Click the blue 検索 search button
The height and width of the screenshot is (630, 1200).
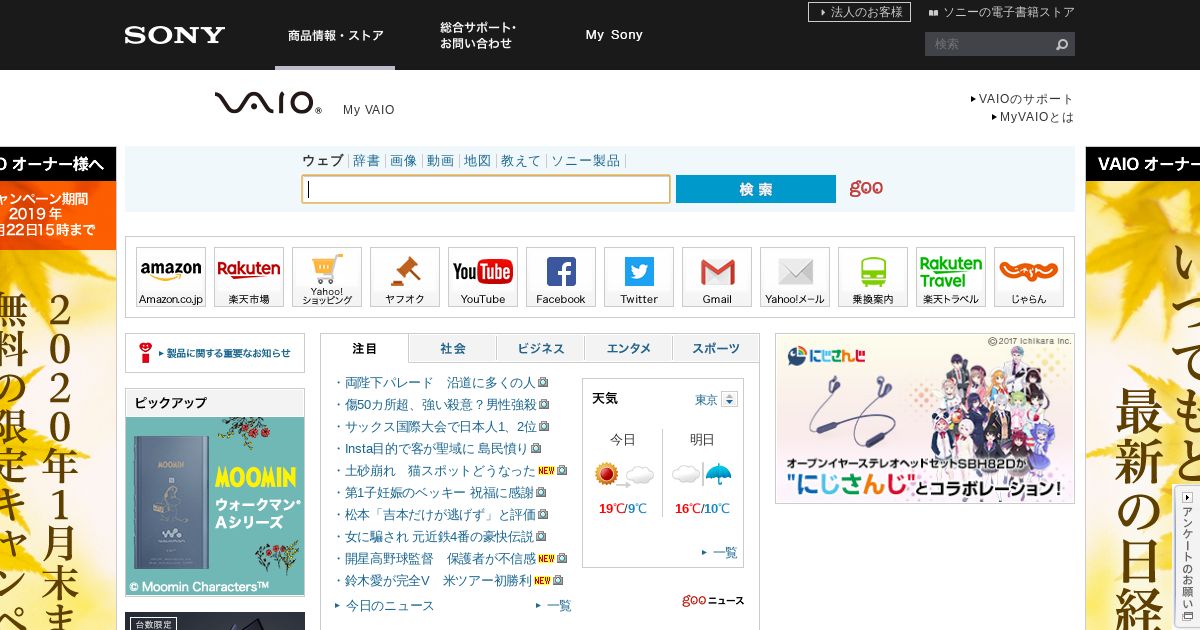tap(756, 189)
